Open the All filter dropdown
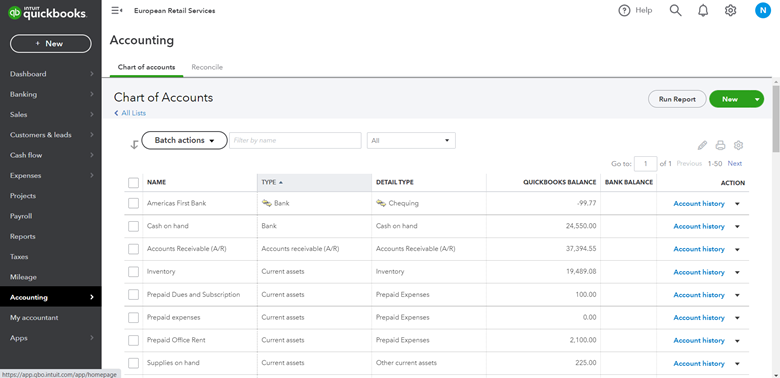This screenshot has width=780, height=378. coord(411,140)
